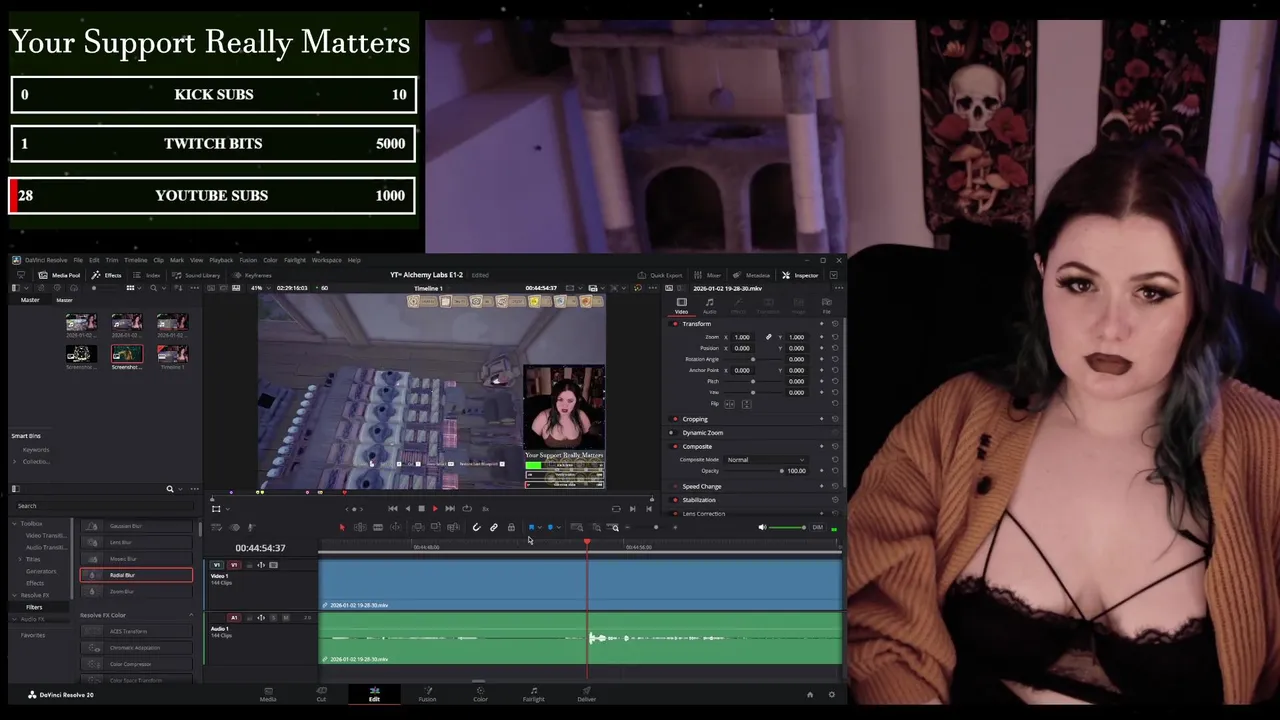Viewport: 1280px width, 720px height.
Task: Toggle the position lock padlock icon
Action: click(511, 527)
